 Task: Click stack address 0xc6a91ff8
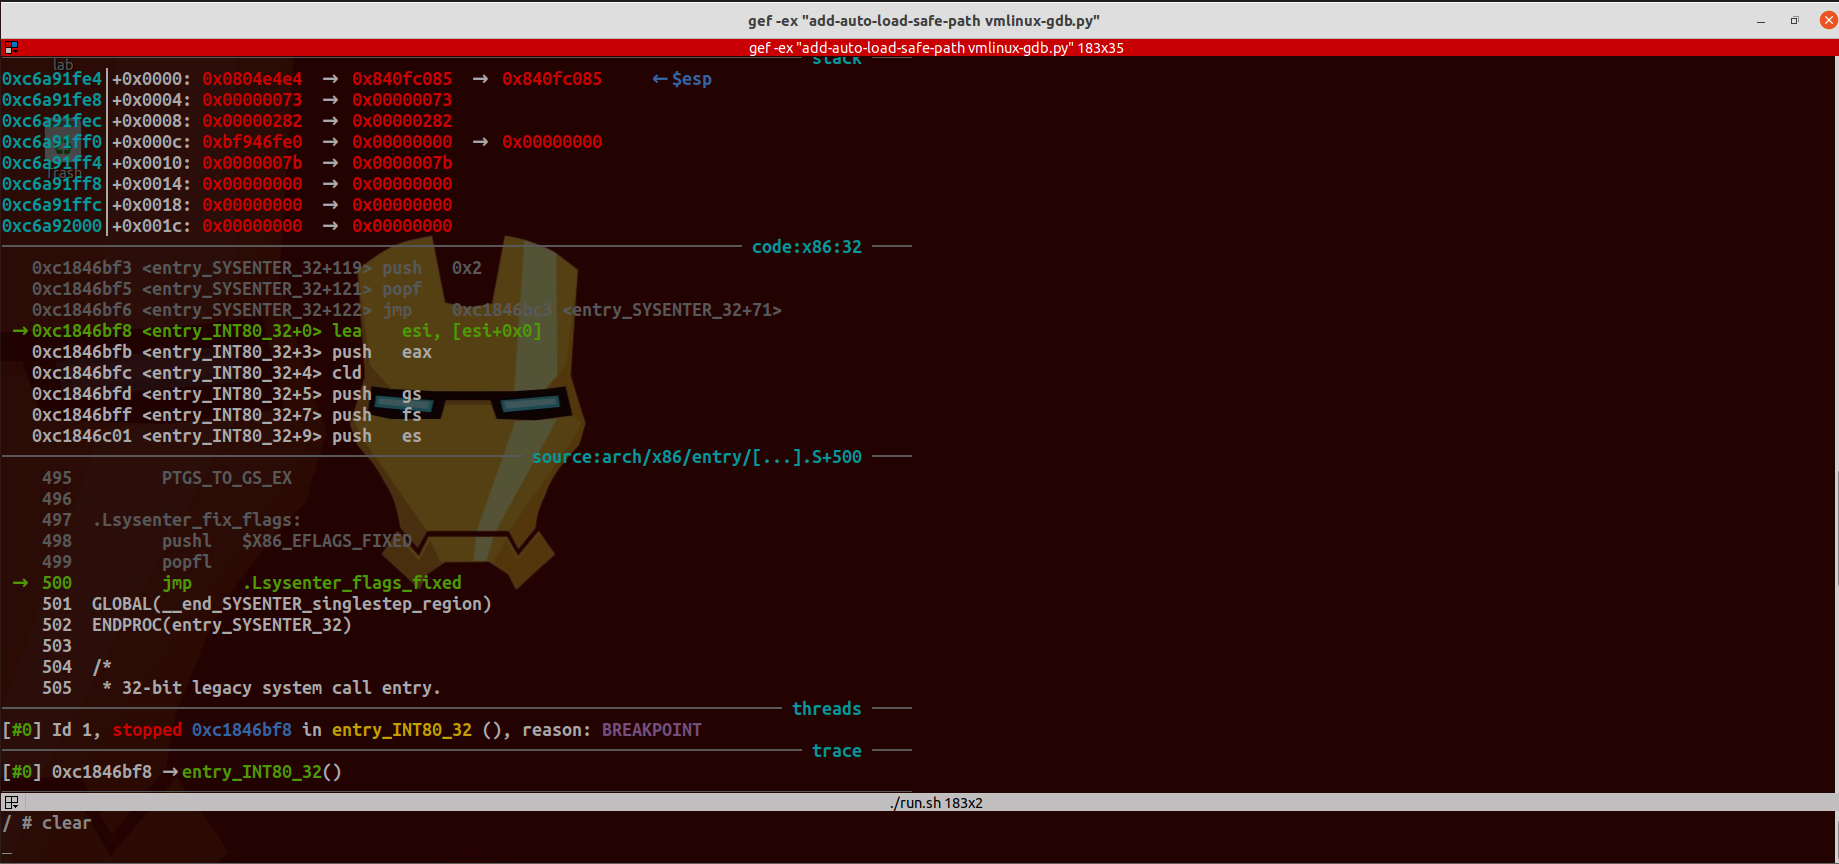52,184
